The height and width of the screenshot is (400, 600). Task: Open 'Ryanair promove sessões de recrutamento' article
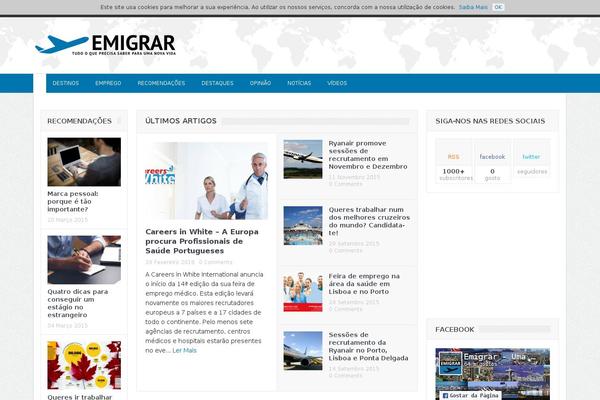pos(368,155)
